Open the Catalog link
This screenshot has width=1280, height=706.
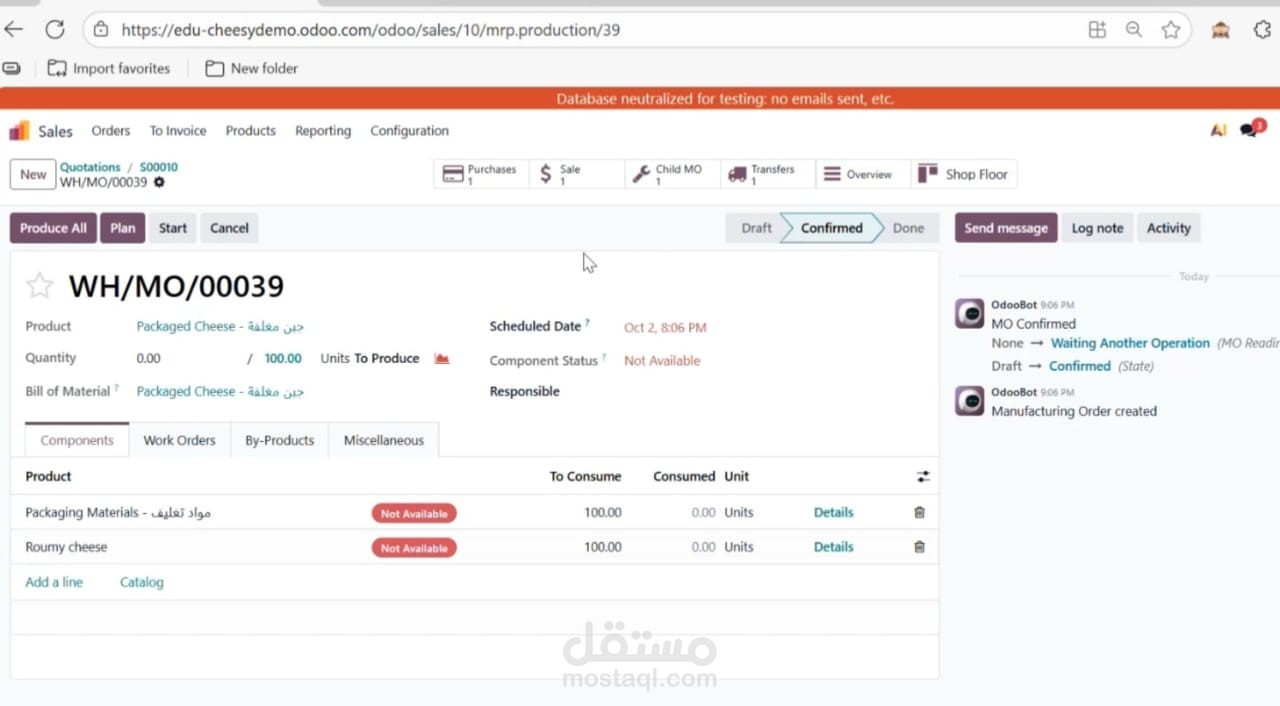pyautogui.click(x=141, y=582)
